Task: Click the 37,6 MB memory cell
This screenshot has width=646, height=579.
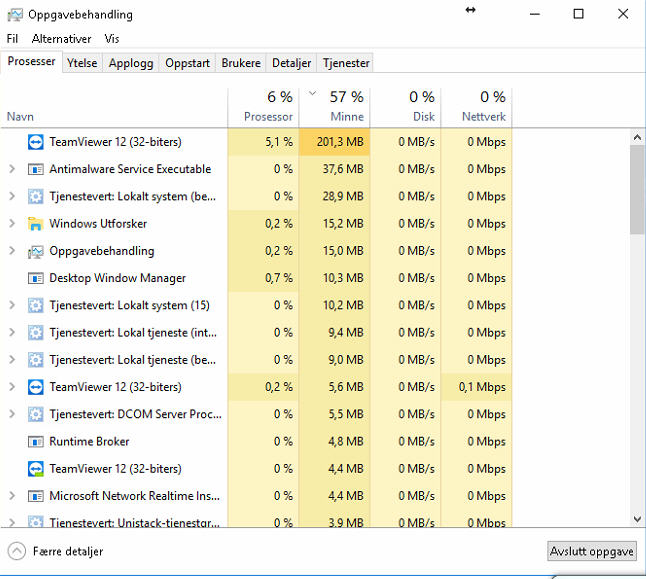Action: pos(335,169)
